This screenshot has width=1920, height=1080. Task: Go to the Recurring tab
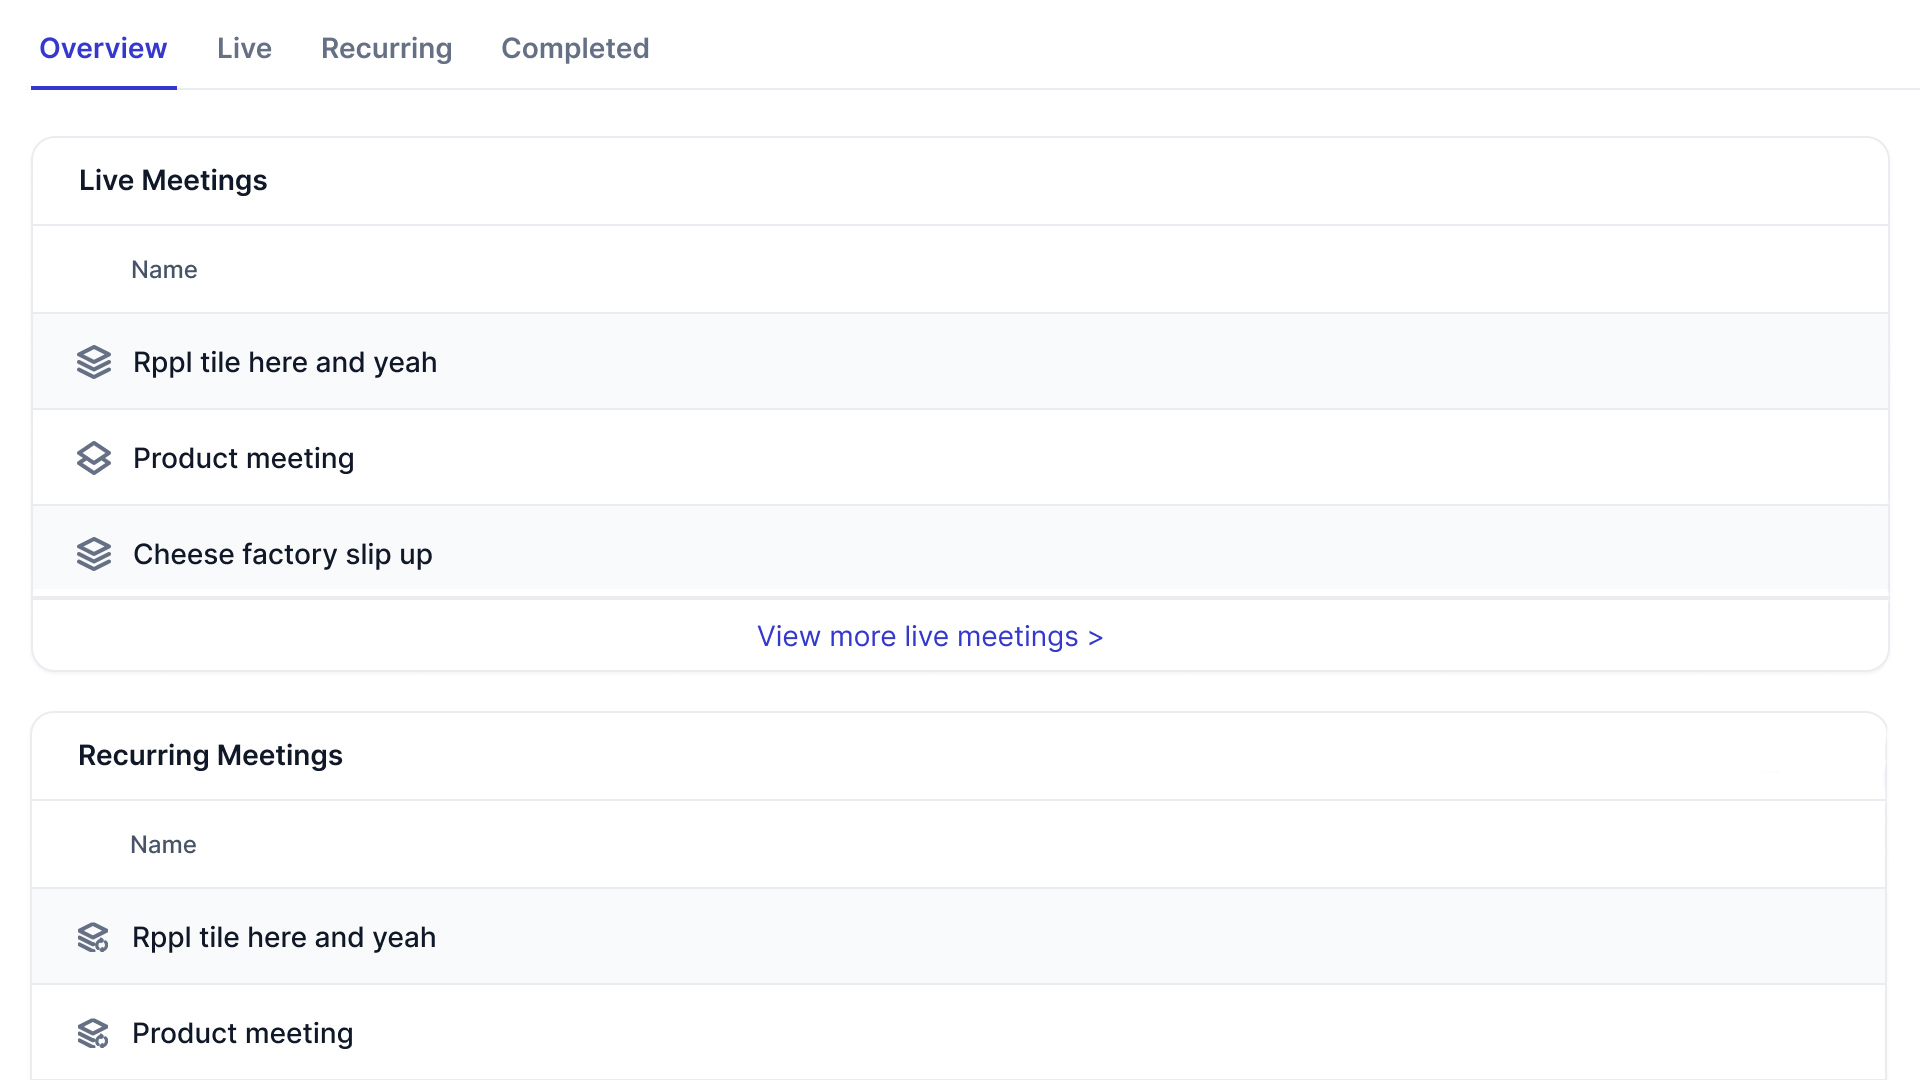pyautogui.click(x=386, y=48)
